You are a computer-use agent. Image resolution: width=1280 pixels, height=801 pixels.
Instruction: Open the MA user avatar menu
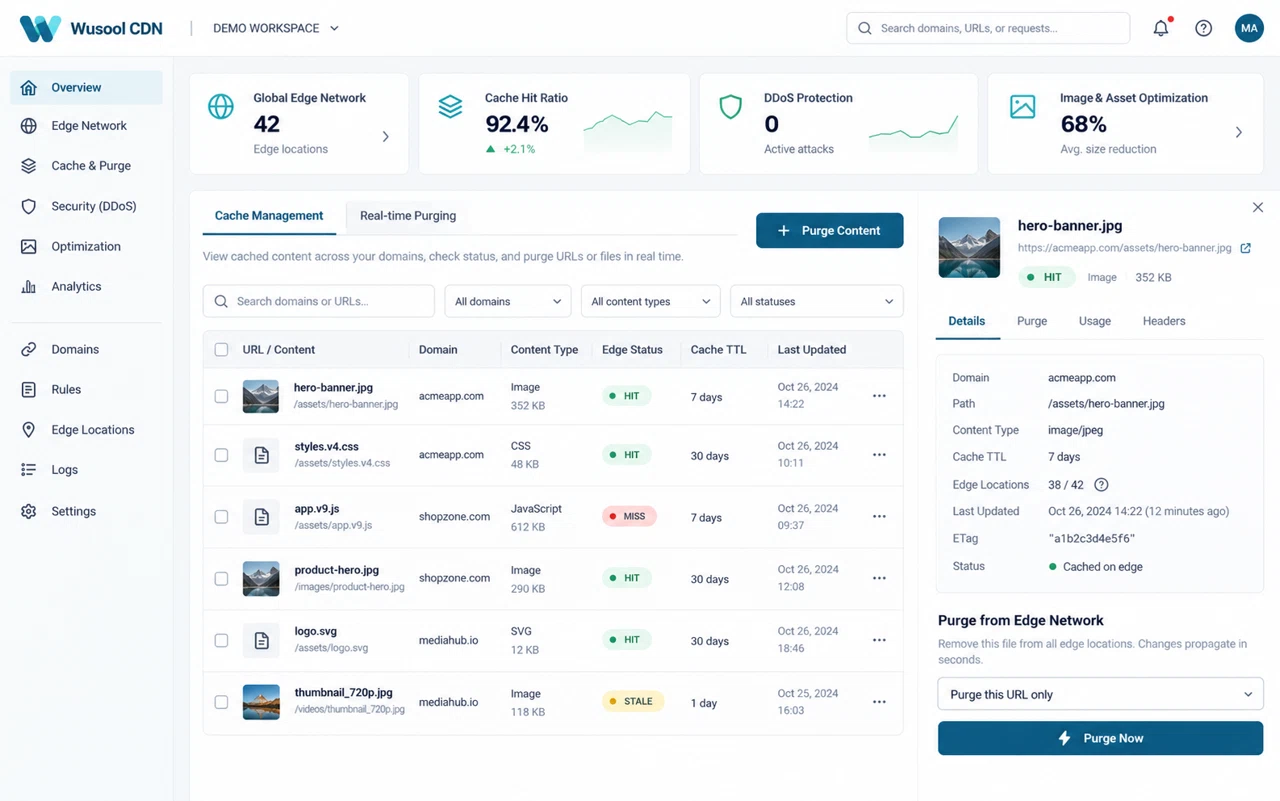point(1249,28)
